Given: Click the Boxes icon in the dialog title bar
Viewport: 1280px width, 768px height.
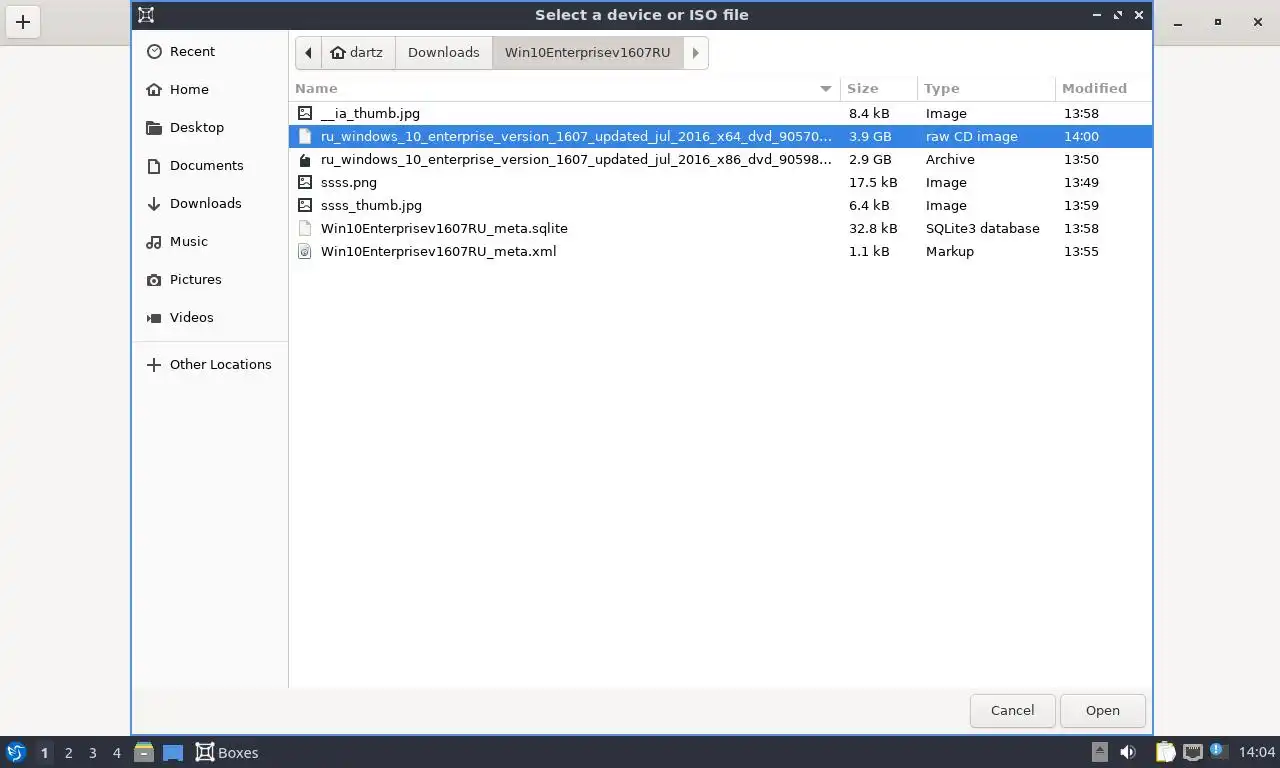Looking at the screenshot, I should coord(146,15).
